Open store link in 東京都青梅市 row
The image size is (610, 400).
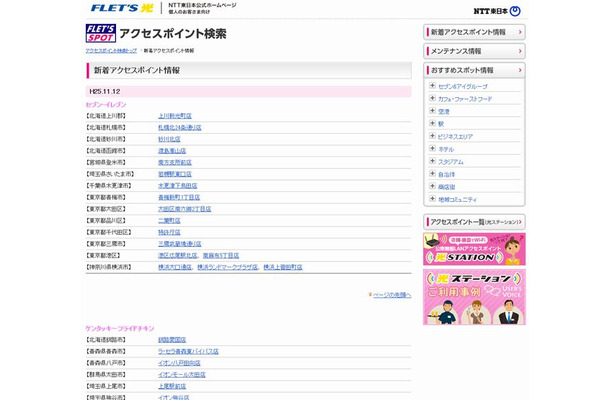(x=179, y=198)
